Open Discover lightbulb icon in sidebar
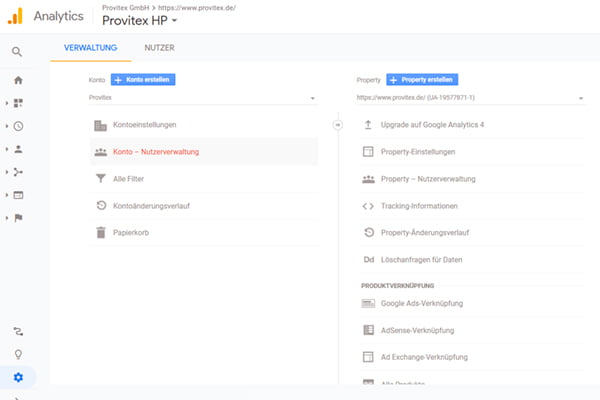This screenshot has width=600, height=400. coord(18,354)
